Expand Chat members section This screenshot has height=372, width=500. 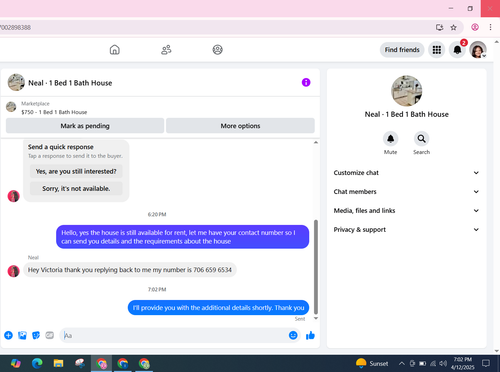point(407,192)
